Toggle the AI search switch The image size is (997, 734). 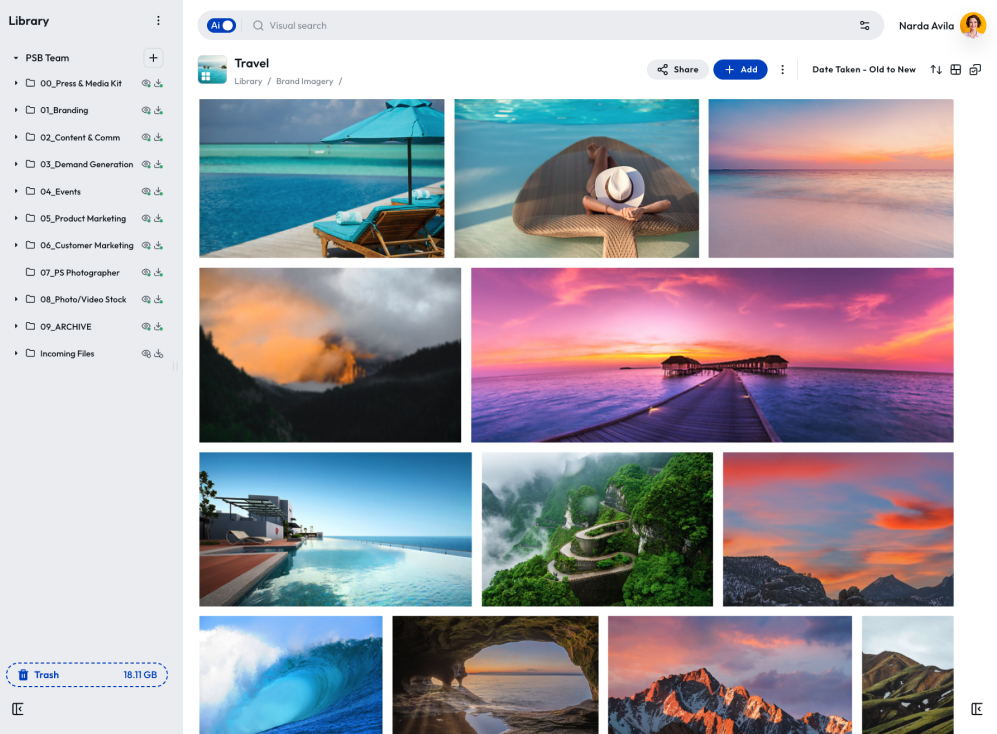221,25
